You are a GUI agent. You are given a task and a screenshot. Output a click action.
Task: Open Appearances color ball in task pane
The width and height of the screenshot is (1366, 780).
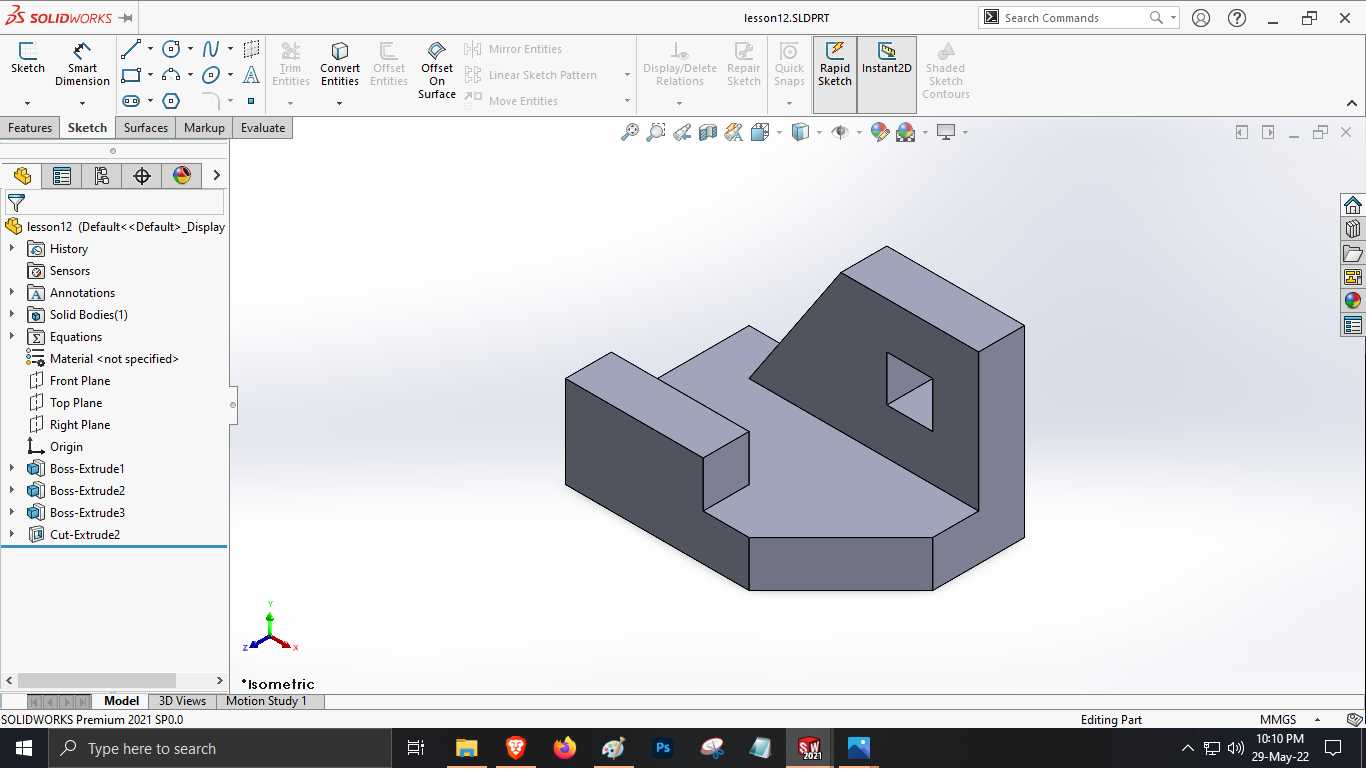(x=1353, y=301)
